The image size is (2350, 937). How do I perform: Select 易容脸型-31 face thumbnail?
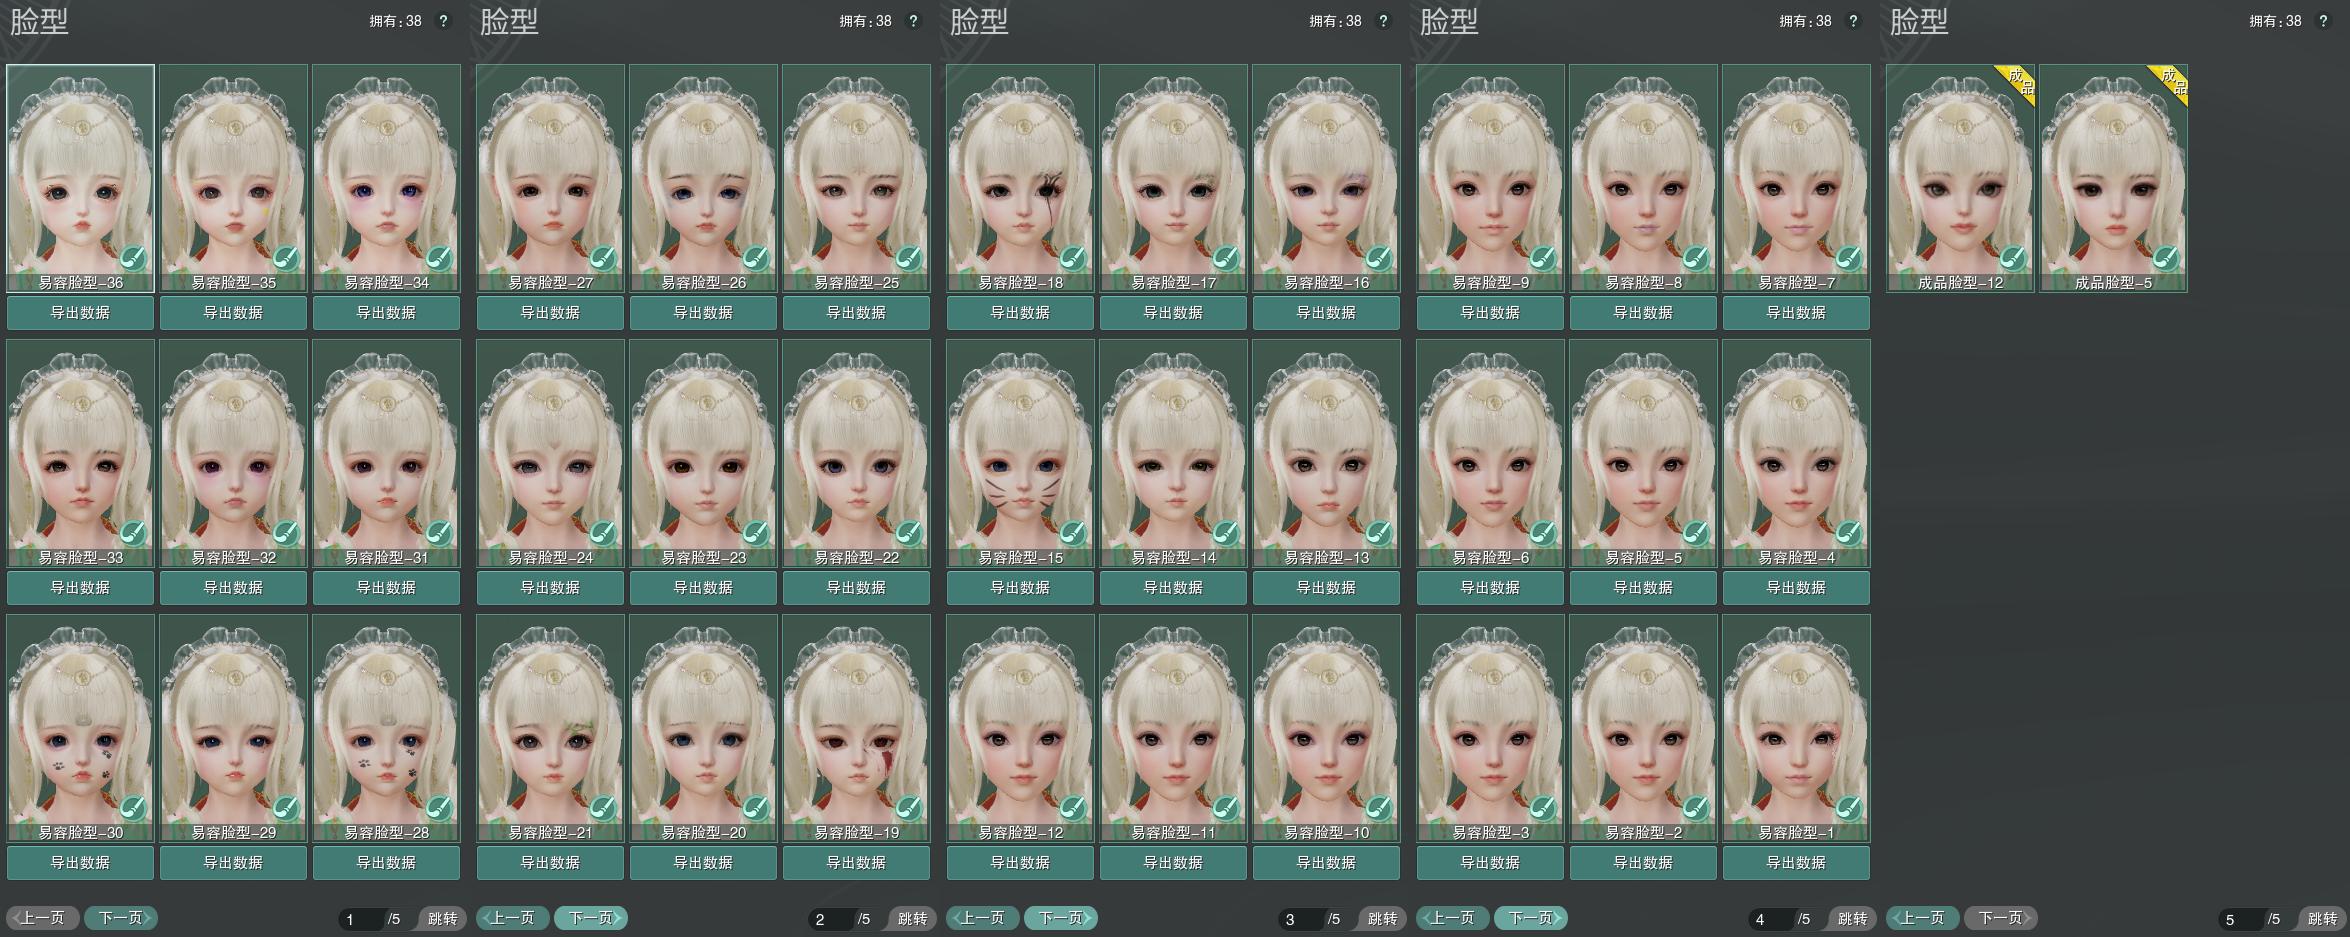click(x=386, y=453)
